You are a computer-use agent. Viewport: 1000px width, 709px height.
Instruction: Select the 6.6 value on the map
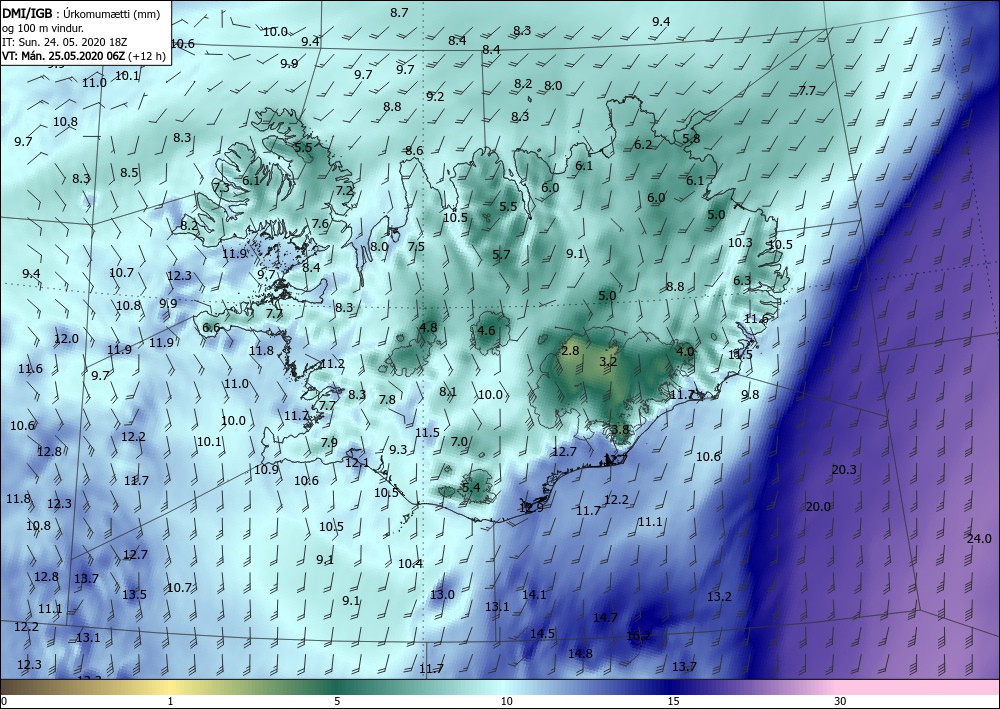pos(211,328)
